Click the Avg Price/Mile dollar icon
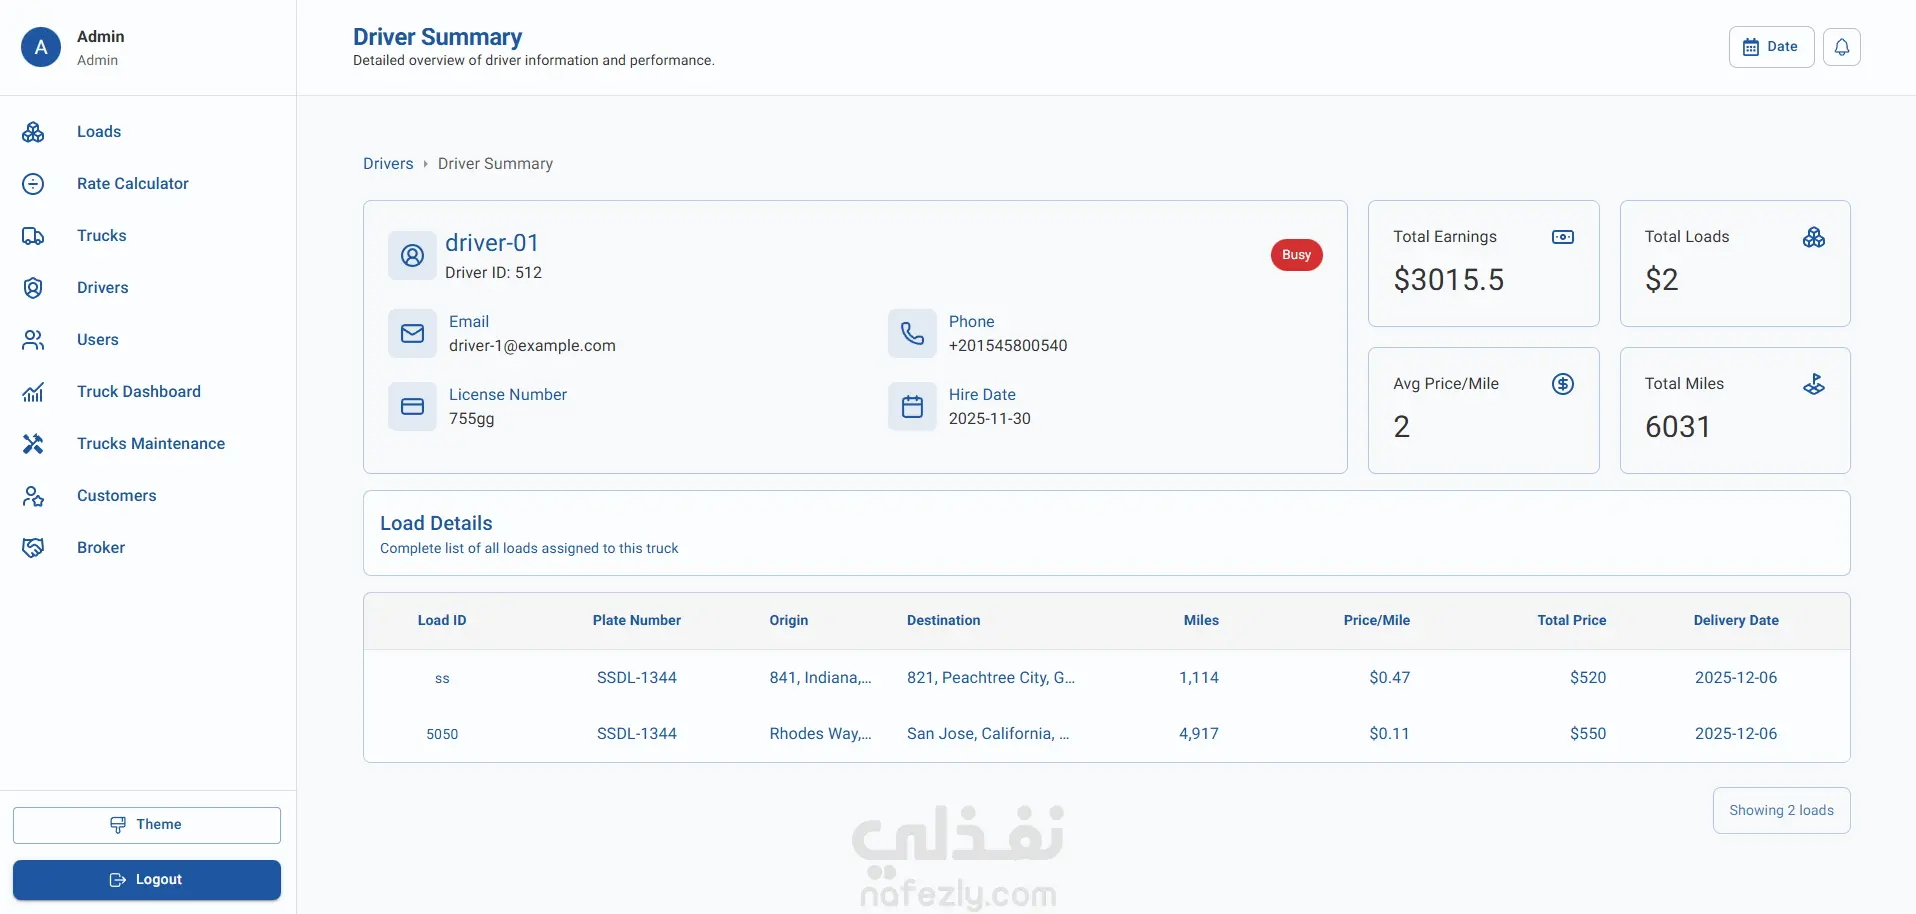Screen dimensions: 1916x914 coord(1563,384)
